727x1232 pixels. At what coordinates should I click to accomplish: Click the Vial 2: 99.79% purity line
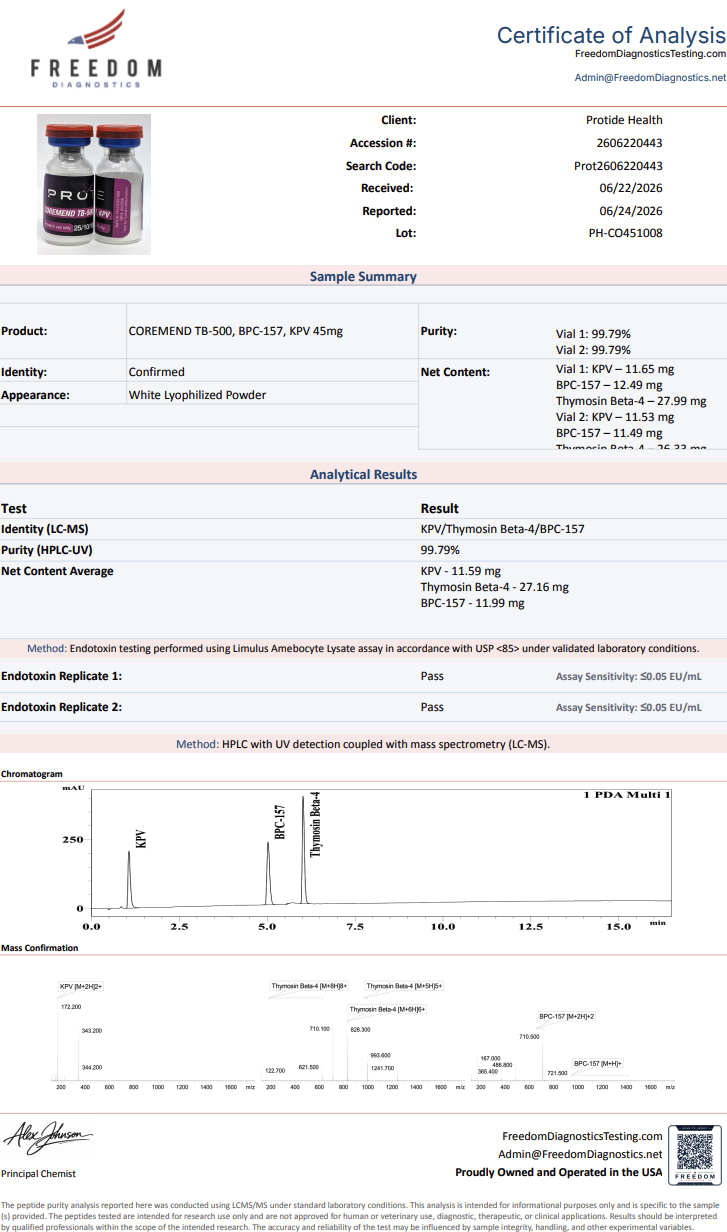(x=593, y=350)
